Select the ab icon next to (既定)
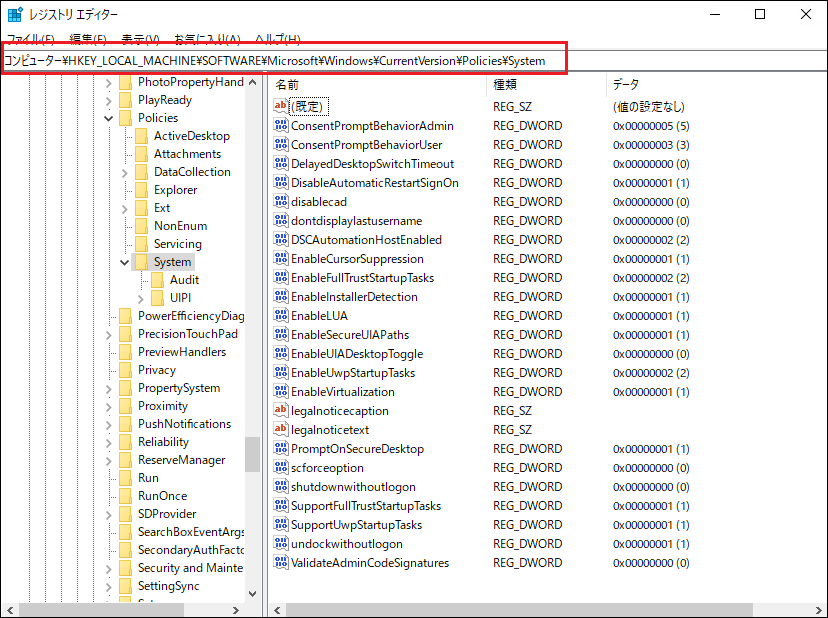The height and width of the screenshot is (618, 828). point(283,106)
